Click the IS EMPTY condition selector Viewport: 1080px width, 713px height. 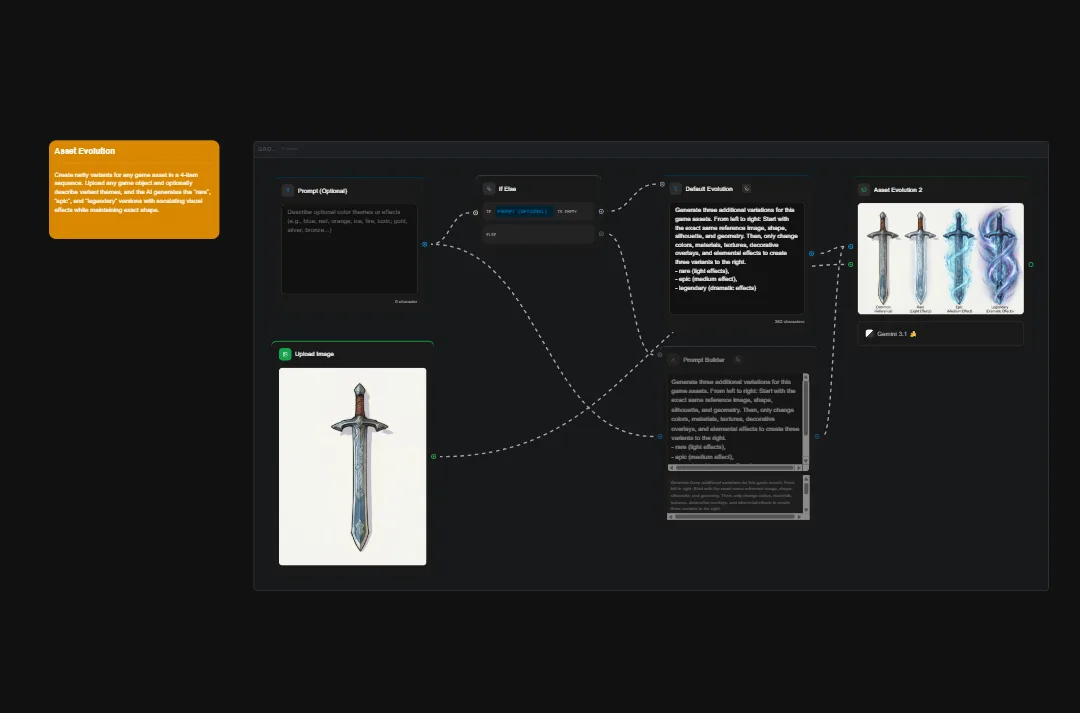567,212
